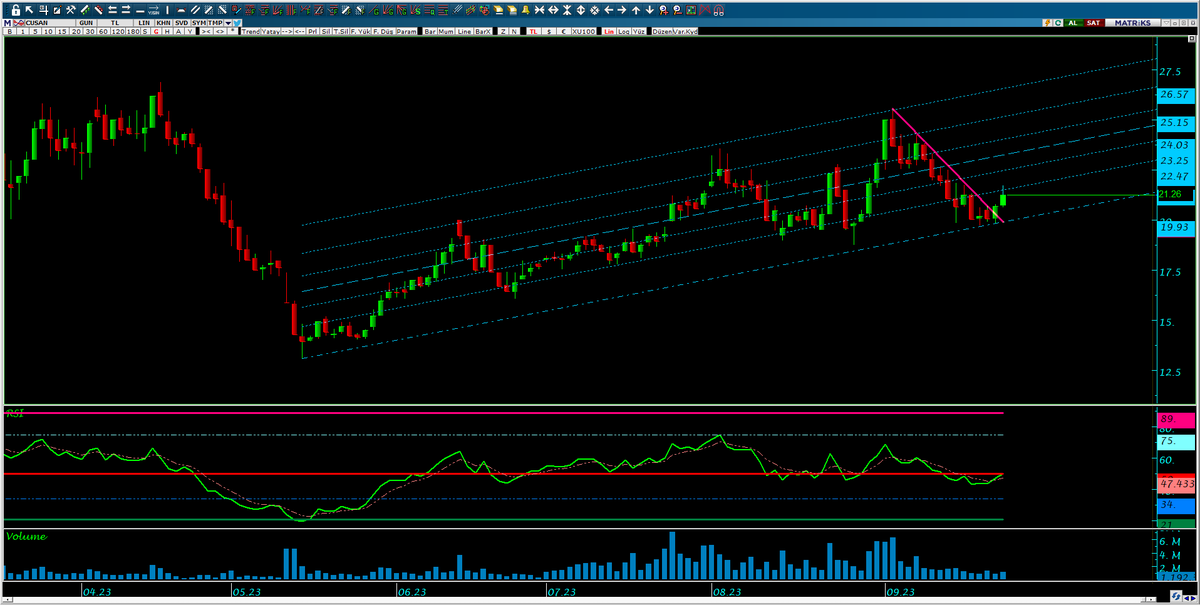
Task: Click the vertical line drawing tool
Action: (x=167, y=10)
